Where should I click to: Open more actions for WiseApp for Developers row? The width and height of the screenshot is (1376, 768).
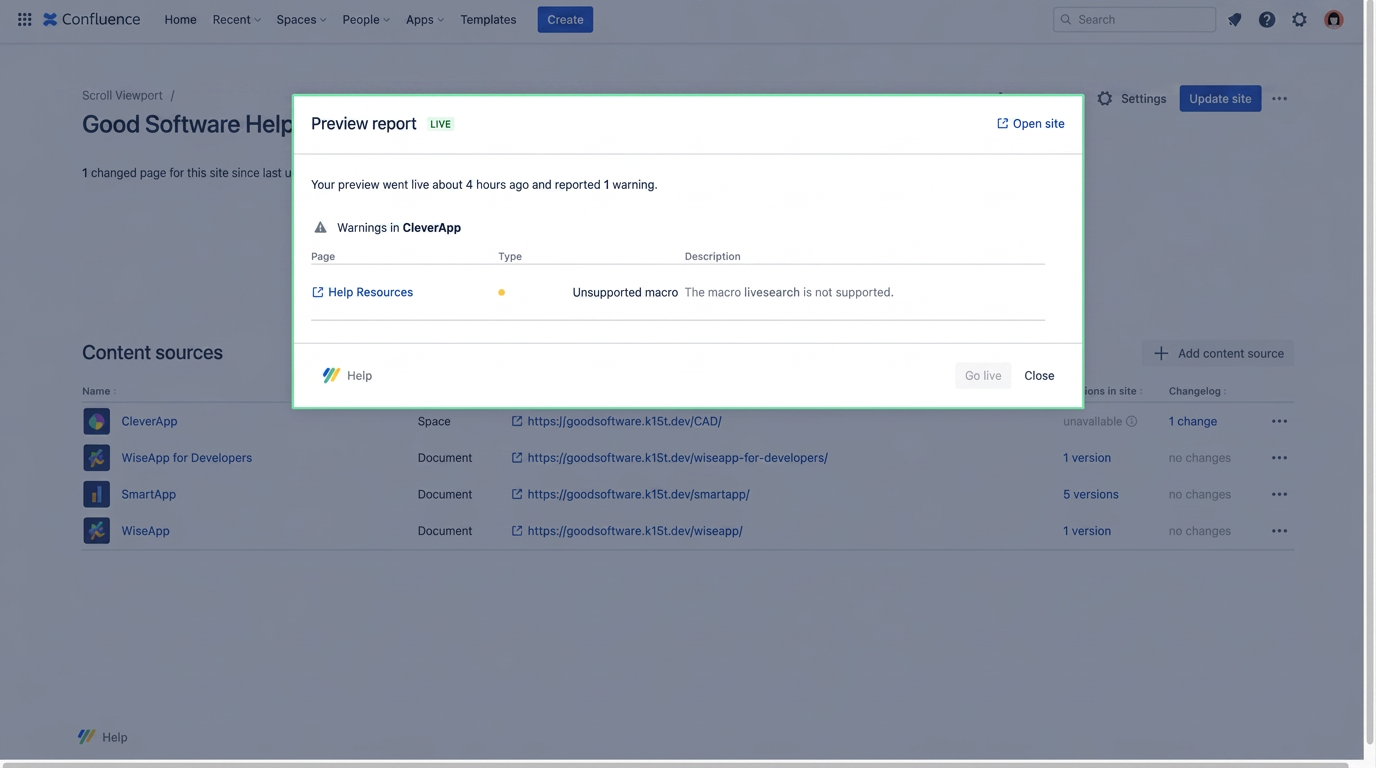pyautogui.click(x=1280, y=457)
